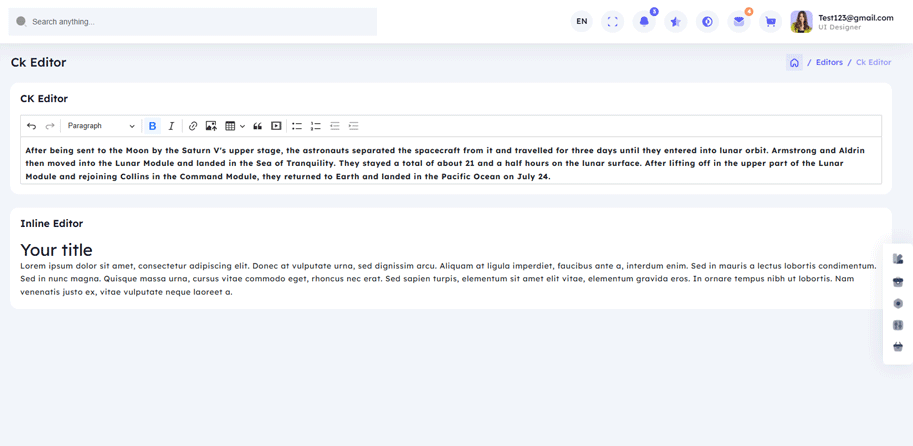The width and height of the screenshot is (913, 446).
Task: Open the notifications bell
Action: tap(644, 21)
